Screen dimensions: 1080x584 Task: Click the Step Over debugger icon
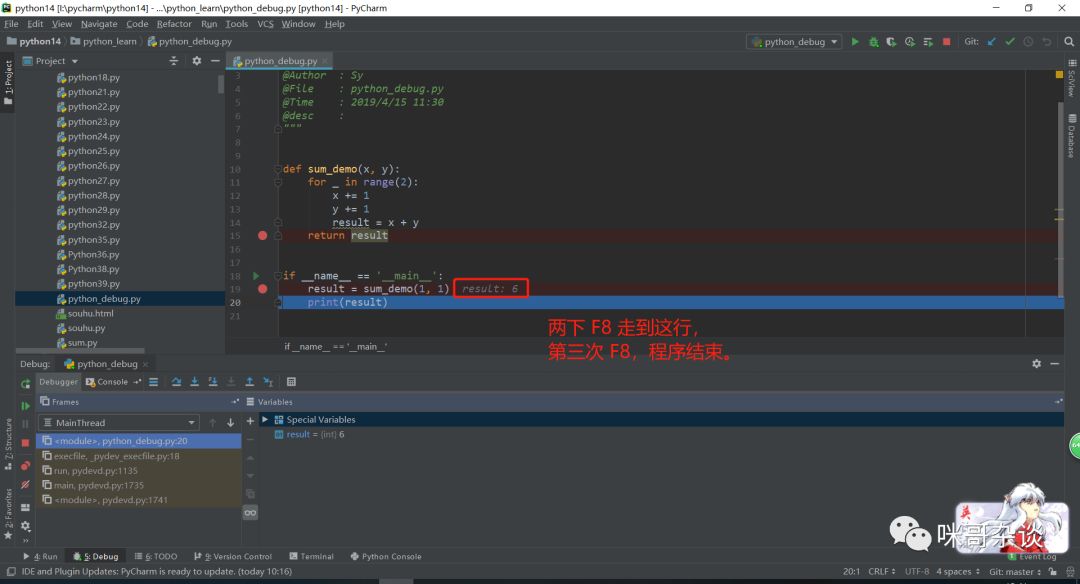[176, 382]
